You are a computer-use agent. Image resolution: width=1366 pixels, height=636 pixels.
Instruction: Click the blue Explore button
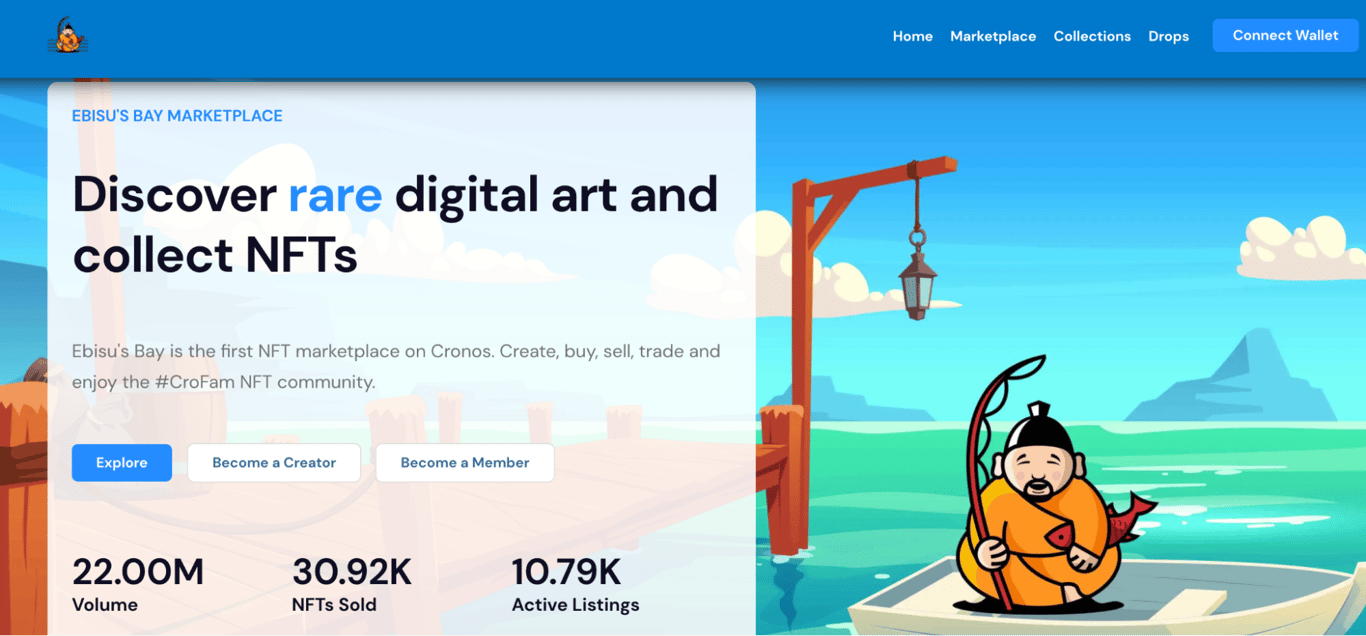(122, 463)
